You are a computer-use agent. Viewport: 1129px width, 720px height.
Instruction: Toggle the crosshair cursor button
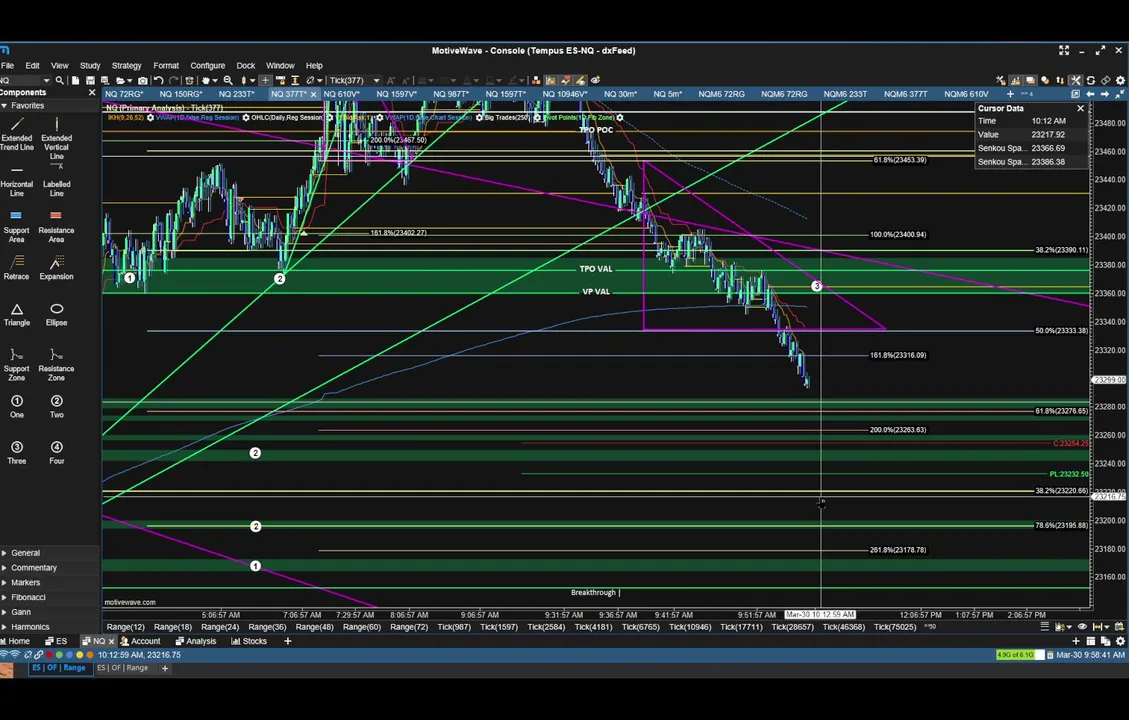(x=265, y=81)
